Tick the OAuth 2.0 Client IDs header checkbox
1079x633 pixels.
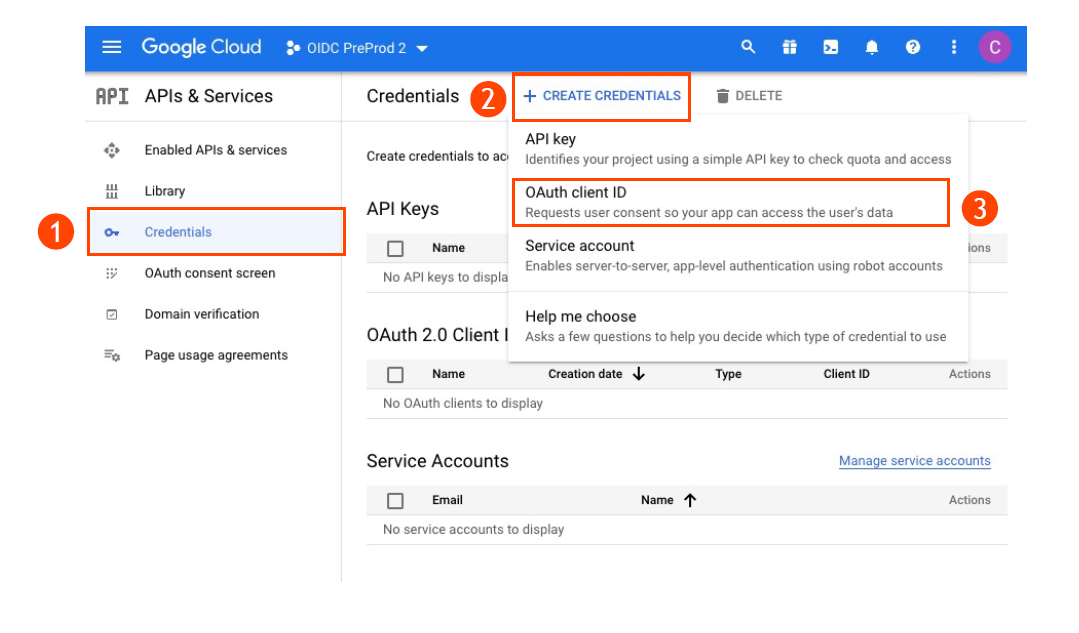click(x=395, y=374)
